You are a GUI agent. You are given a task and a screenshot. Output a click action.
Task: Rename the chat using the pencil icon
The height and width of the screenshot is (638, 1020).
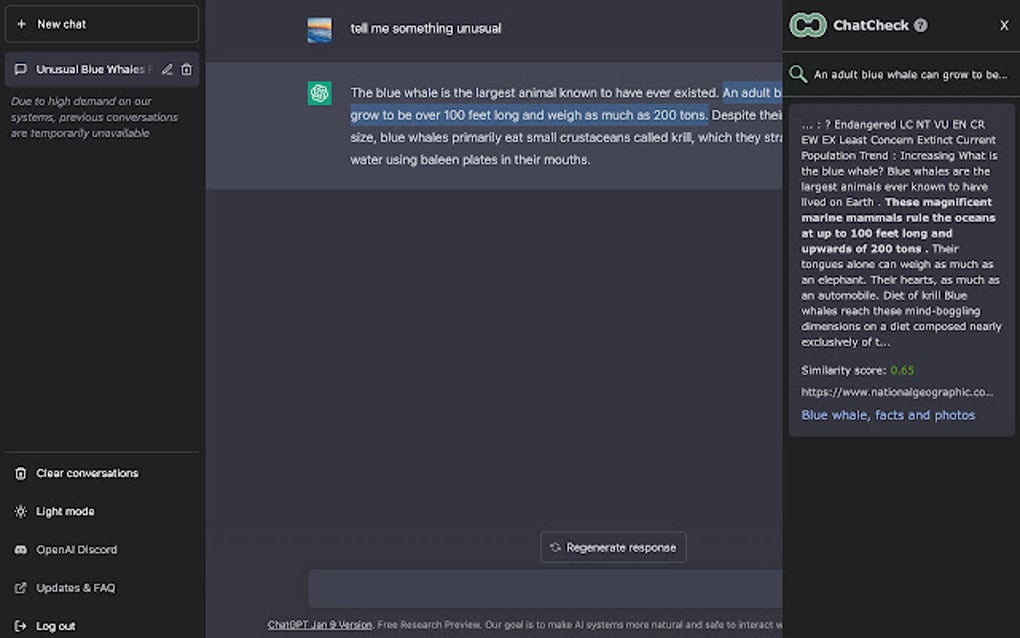click(167, 69)
